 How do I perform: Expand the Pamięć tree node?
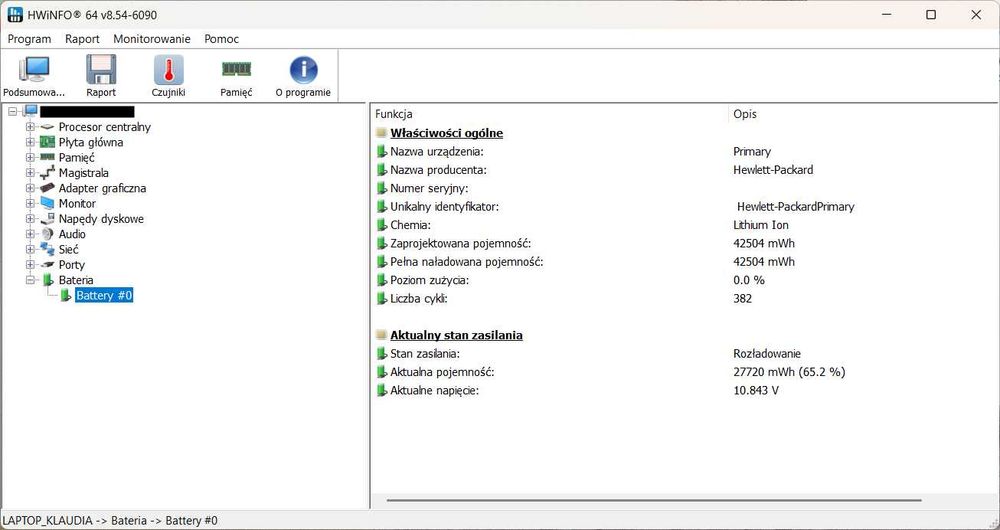click(x=30, y=158)
